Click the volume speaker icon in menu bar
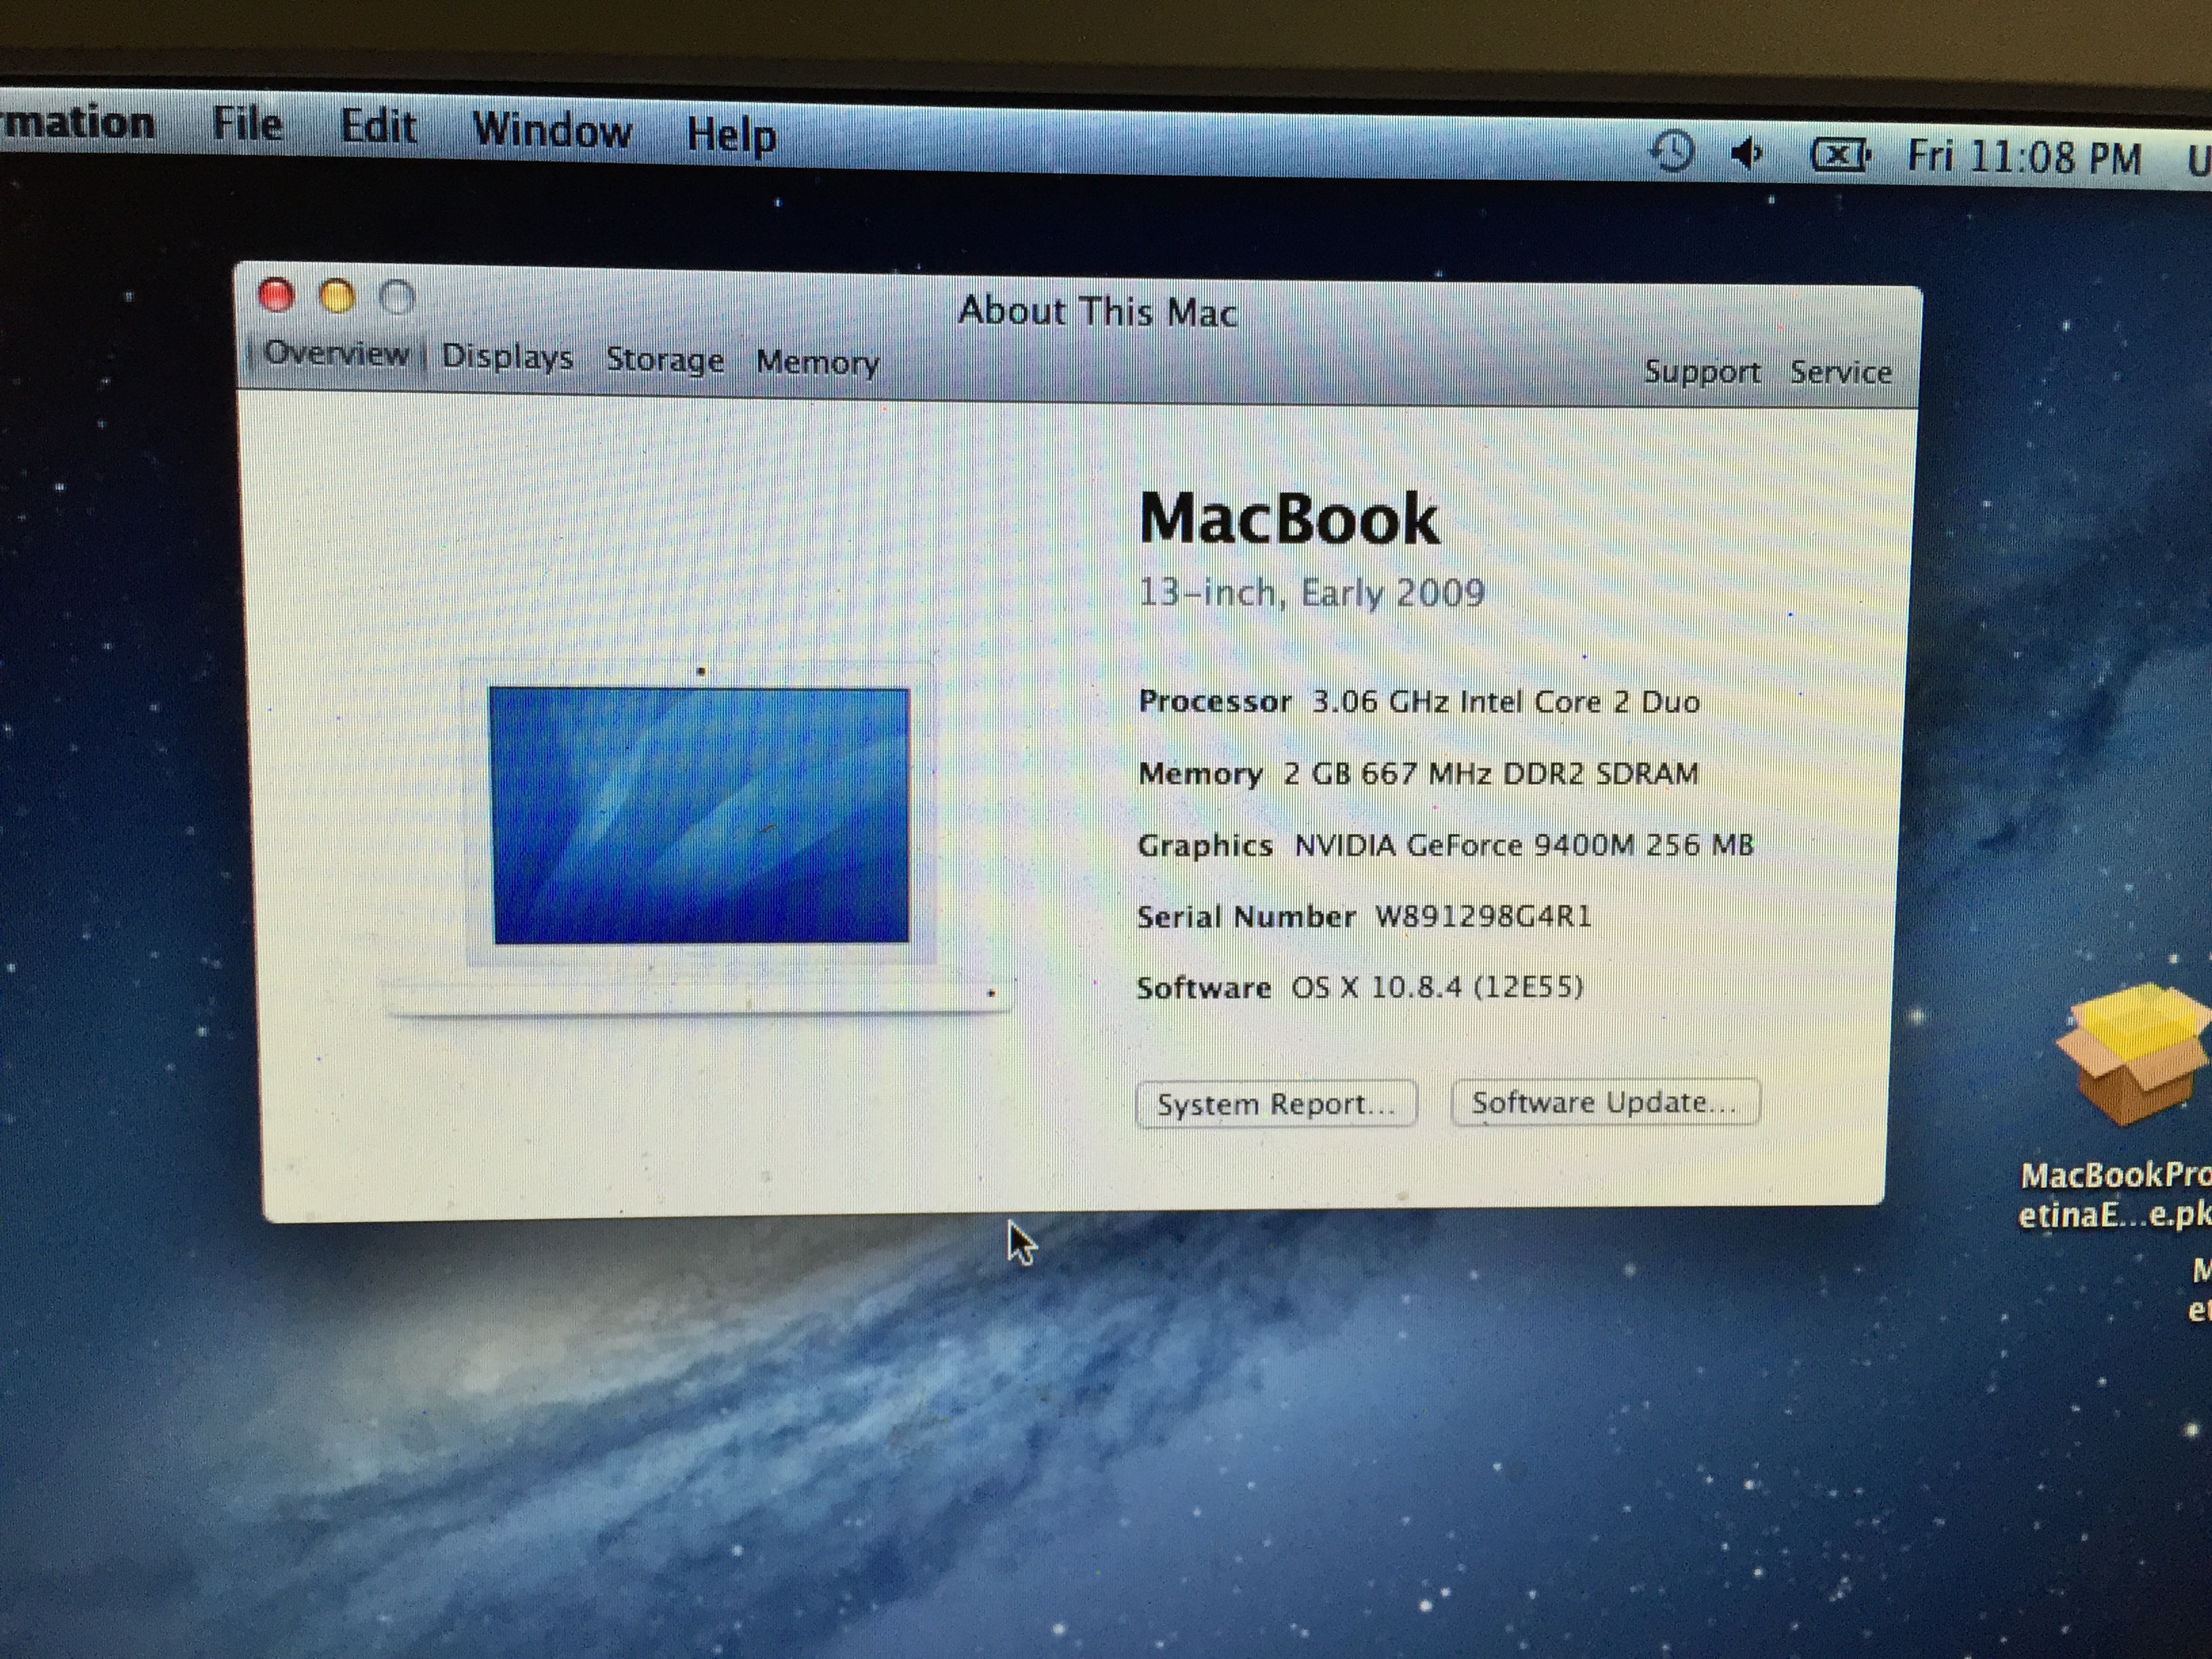Viewport: 2212px width, 1659px height. (x=1748, y=154)
